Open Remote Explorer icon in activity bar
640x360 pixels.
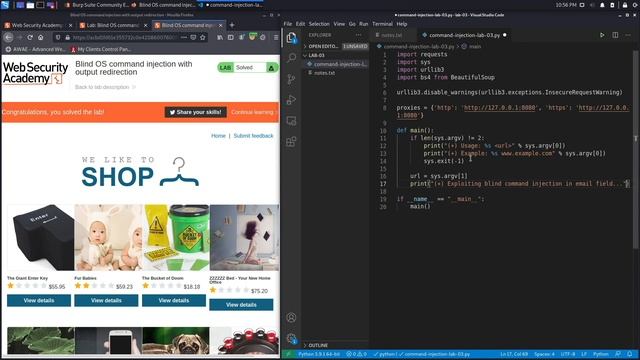click(x=291, y=121)
